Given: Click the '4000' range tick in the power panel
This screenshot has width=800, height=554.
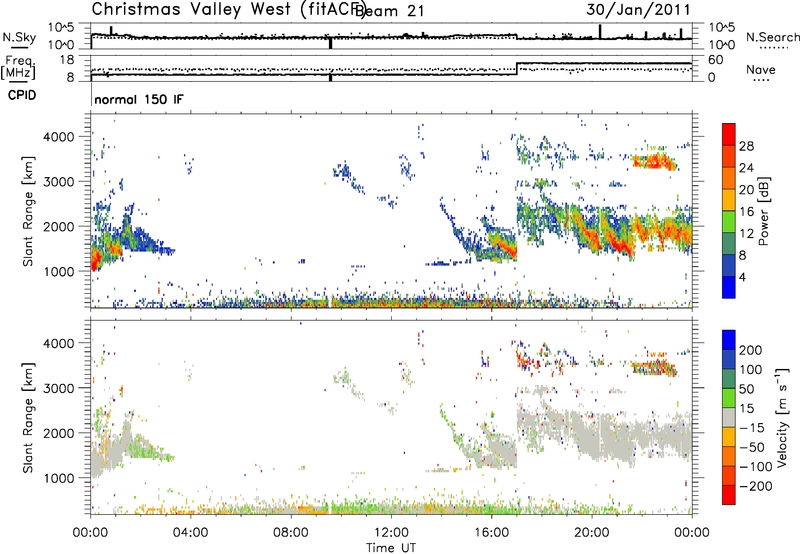Looking at the screenshot, I should pos(59,137).
